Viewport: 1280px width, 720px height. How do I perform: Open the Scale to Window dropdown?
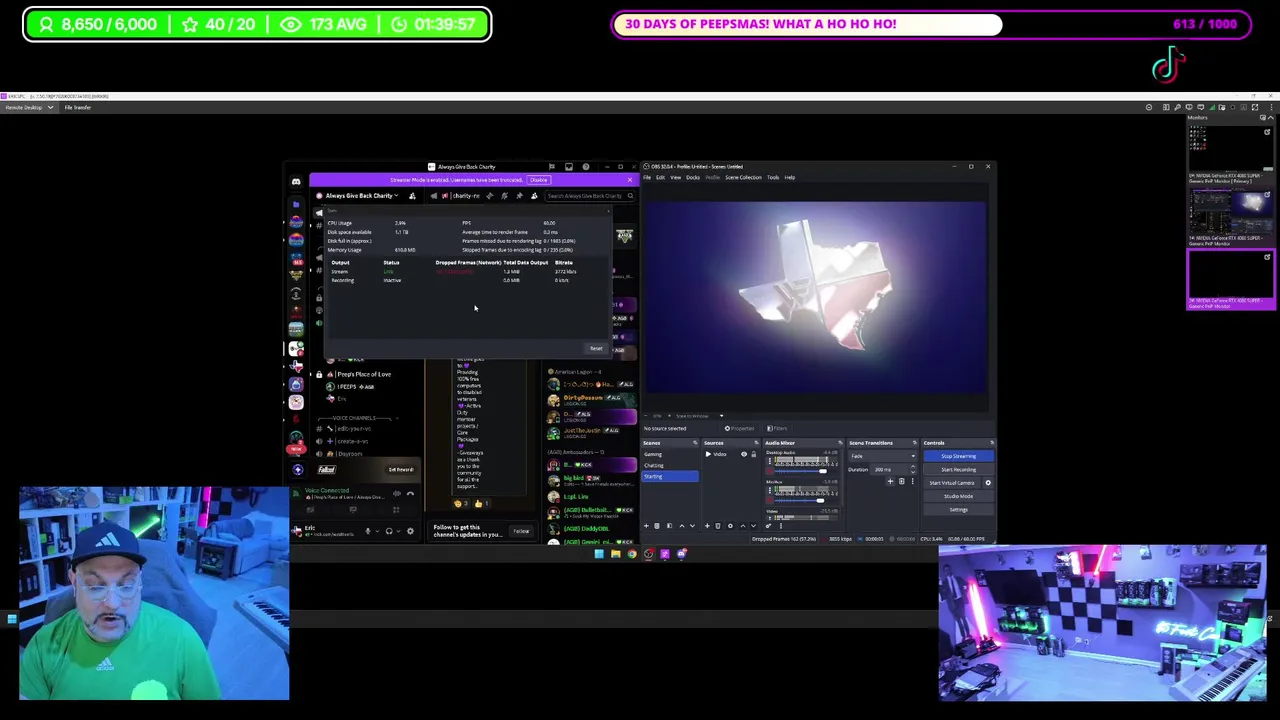(699, 416)
